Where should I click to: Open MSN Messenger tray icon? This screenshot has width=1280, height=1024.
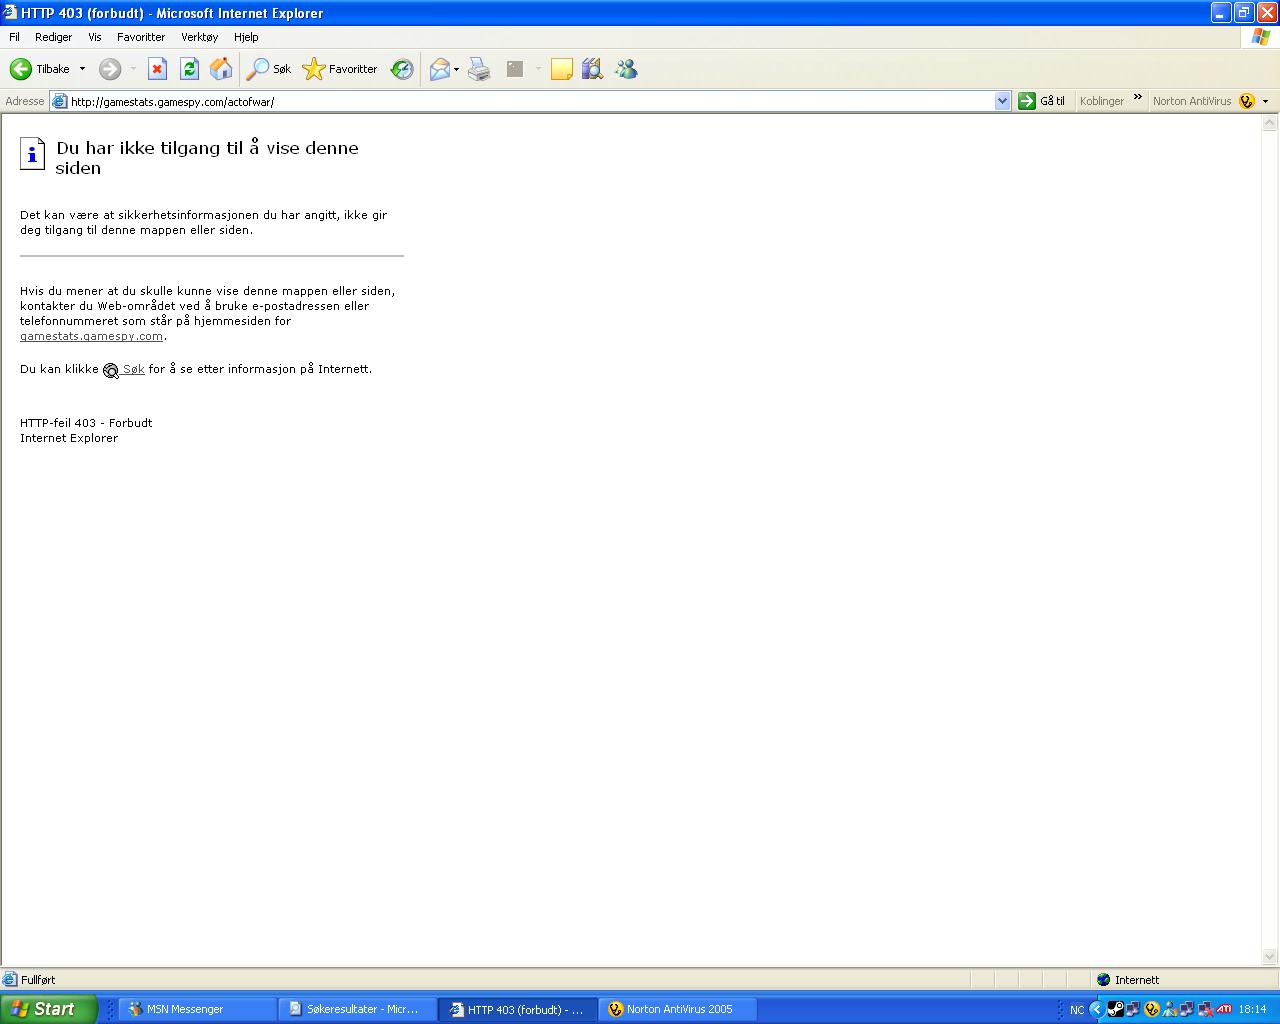[1170, 1009]
